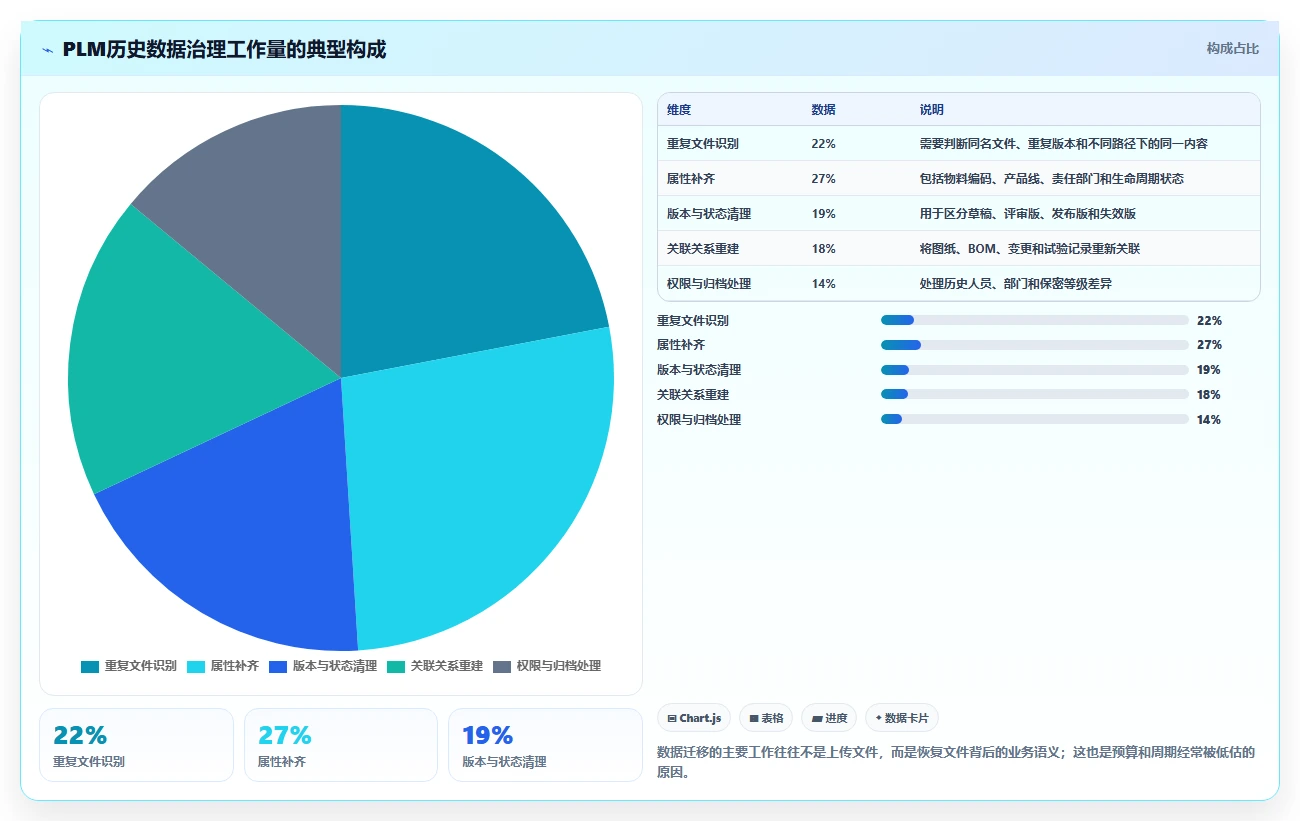Click the star icon in 数据卡片 tag
Viewport: 1300px width, 821px height.
point(878,718)
